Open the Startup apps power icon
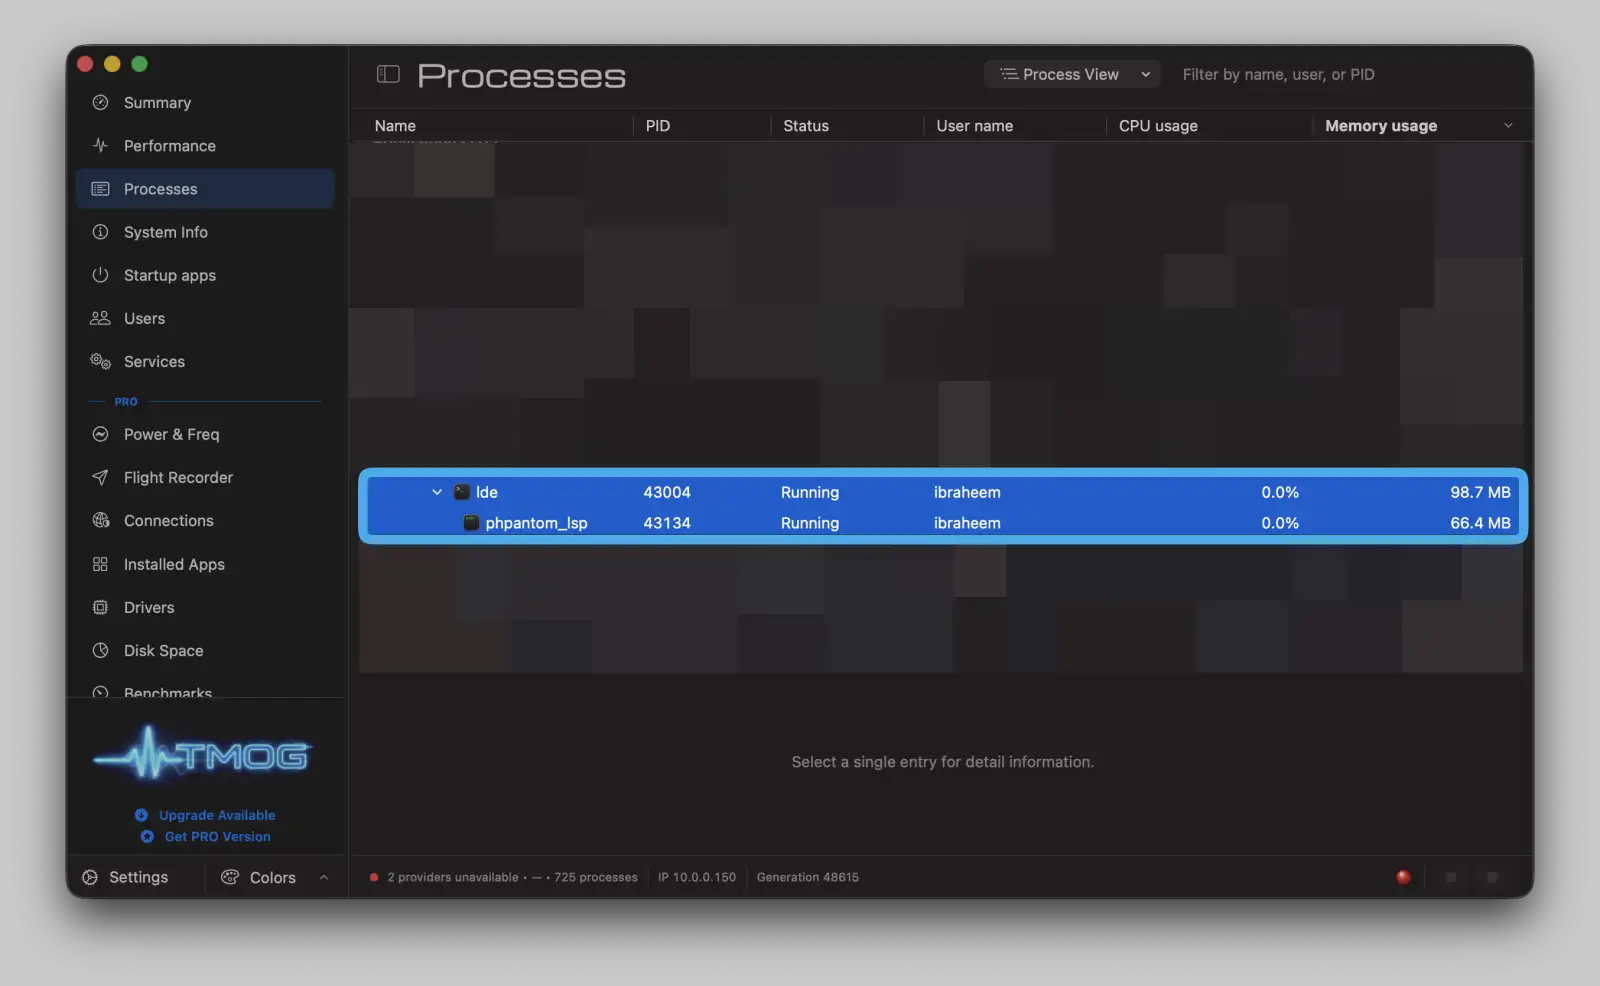 coord(100,275)
